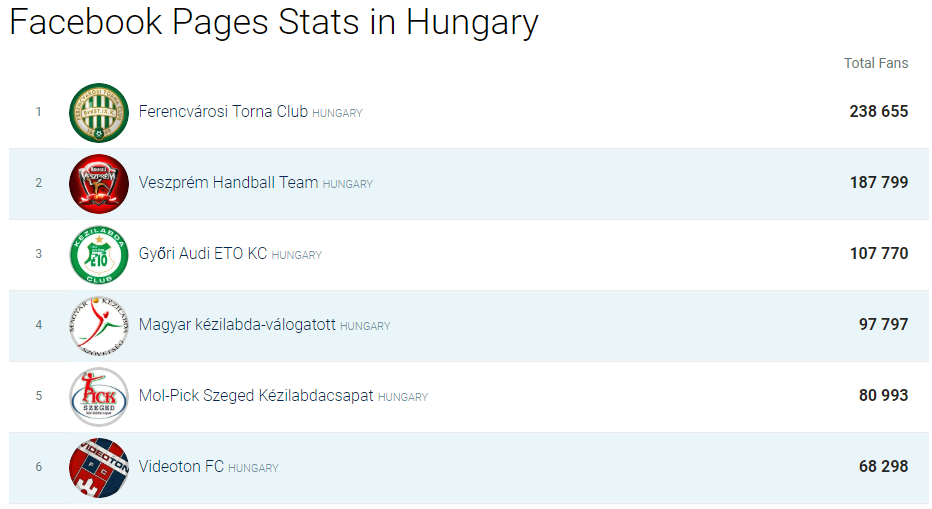Viewport: 932px width, 509px height.
Task: Click the Videoton FC name link
Action: [x=181, y=467]
